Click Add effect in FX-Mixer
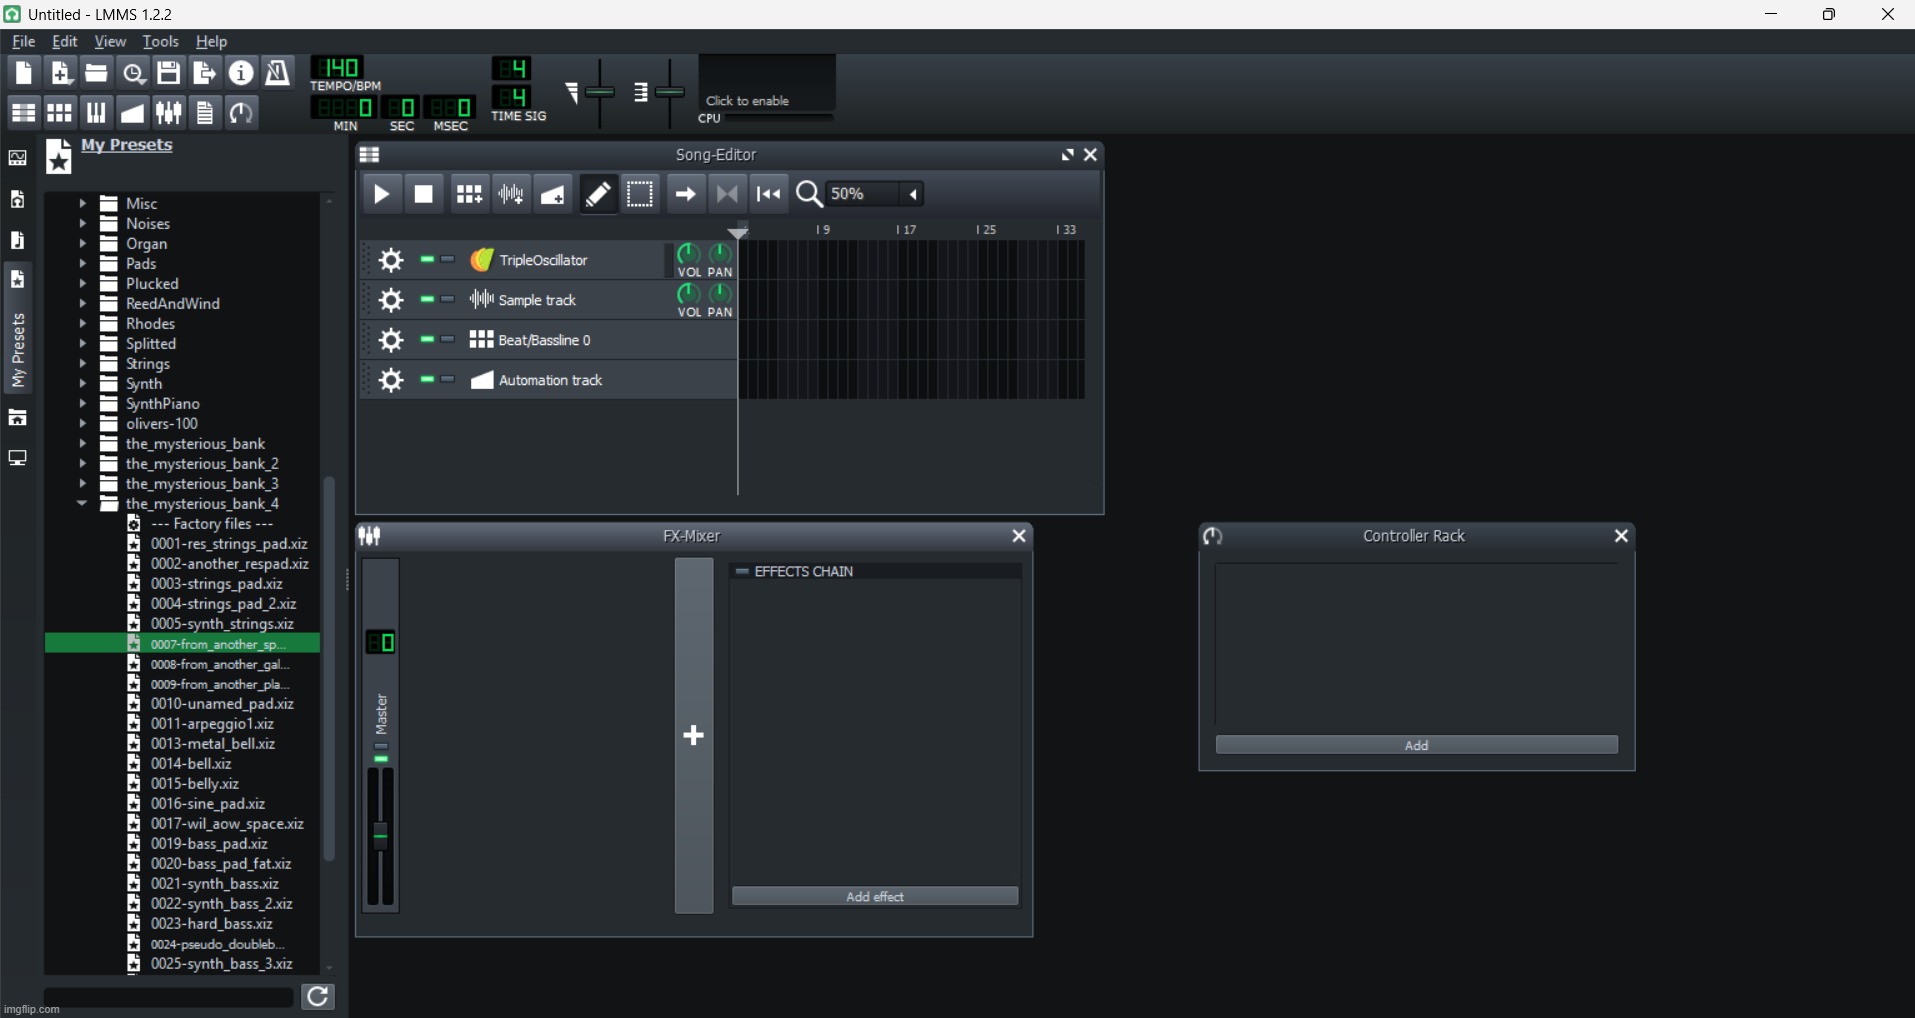1915x1018 pixels. pos(875,897)
